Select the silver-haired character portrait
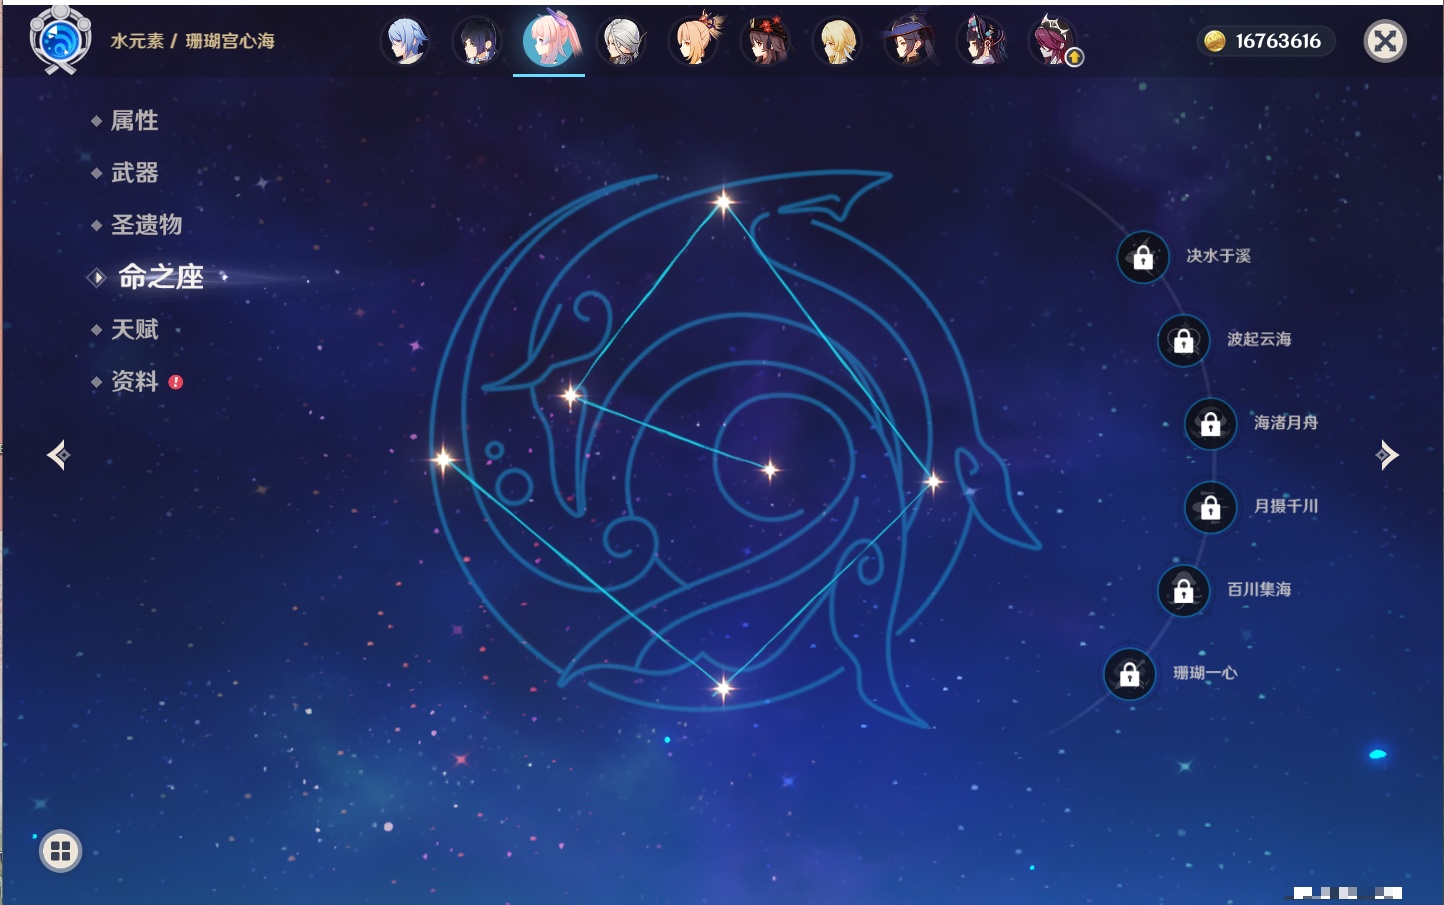The image size is (1444, 905). (x=621, y=41)
